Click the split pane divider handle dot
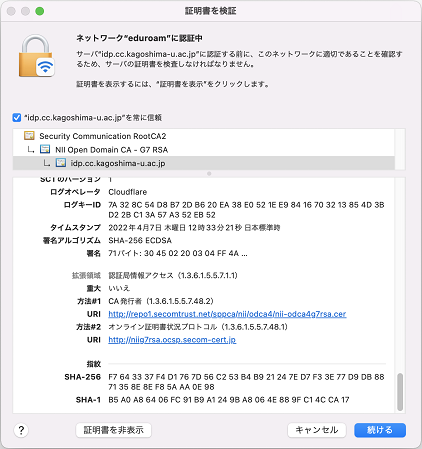The width and height of the screenshot is (422, 449). [x=209, y=174]
